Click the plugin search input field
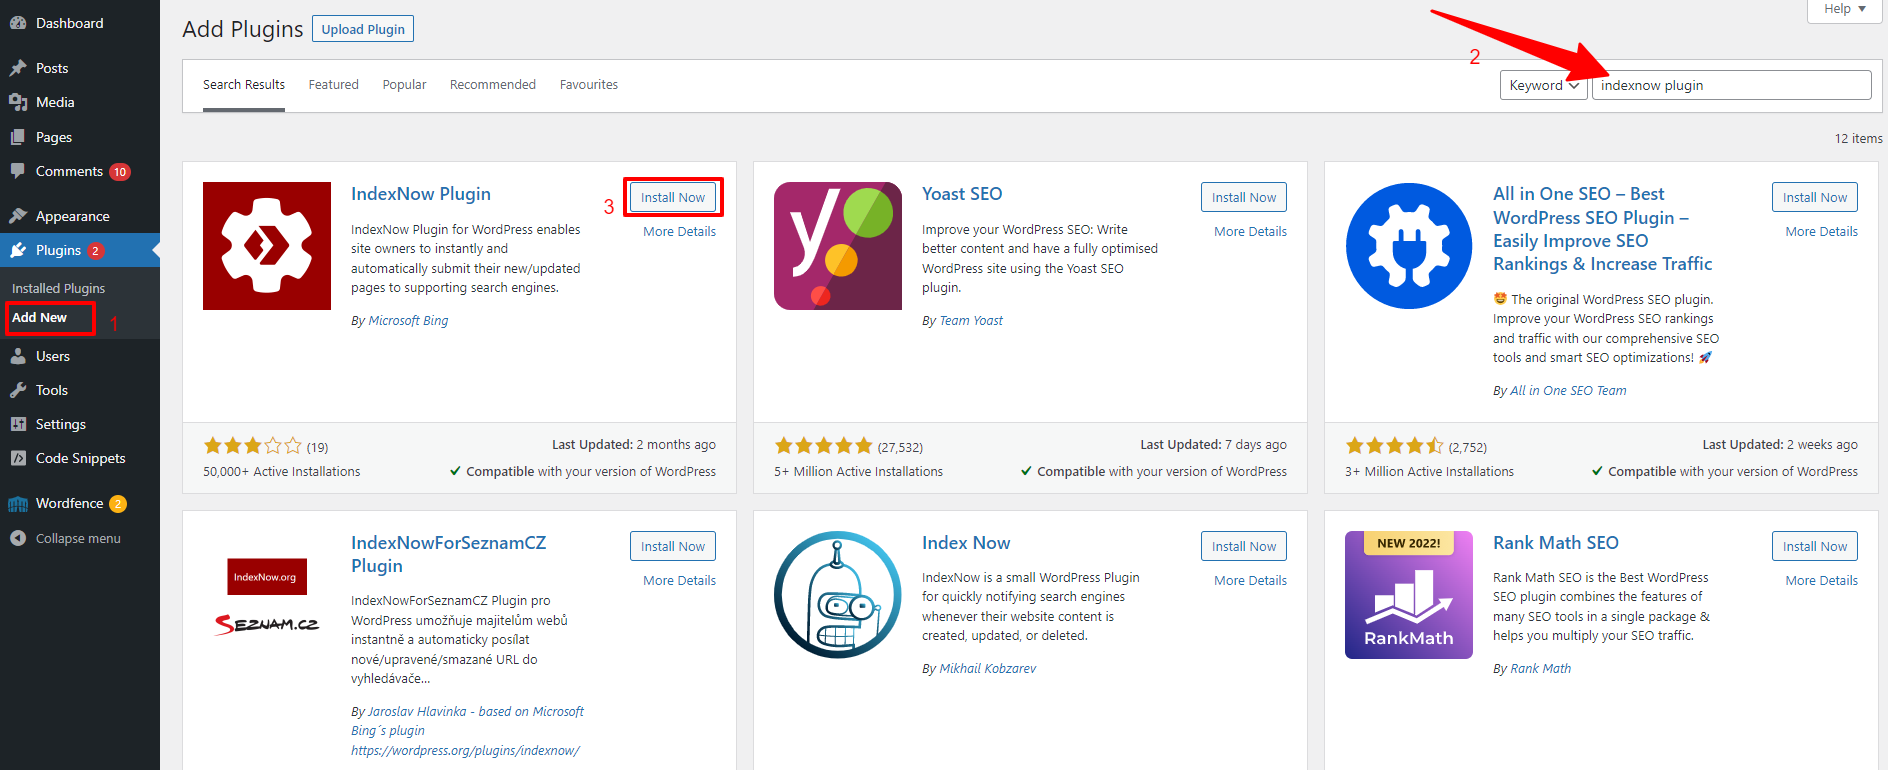 (x=1731, y=85)
